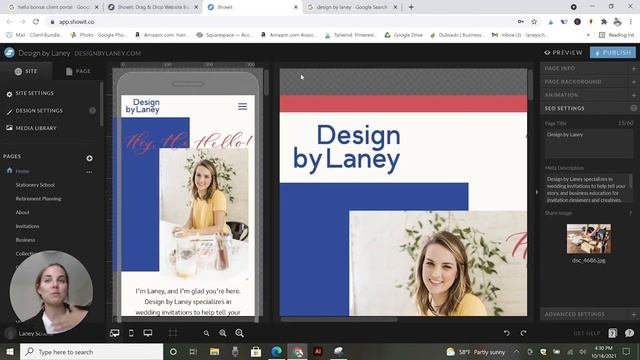This screenshot has height=360, width=640.
Task: Expand the Page Info section
Action: tap(590, 69)
